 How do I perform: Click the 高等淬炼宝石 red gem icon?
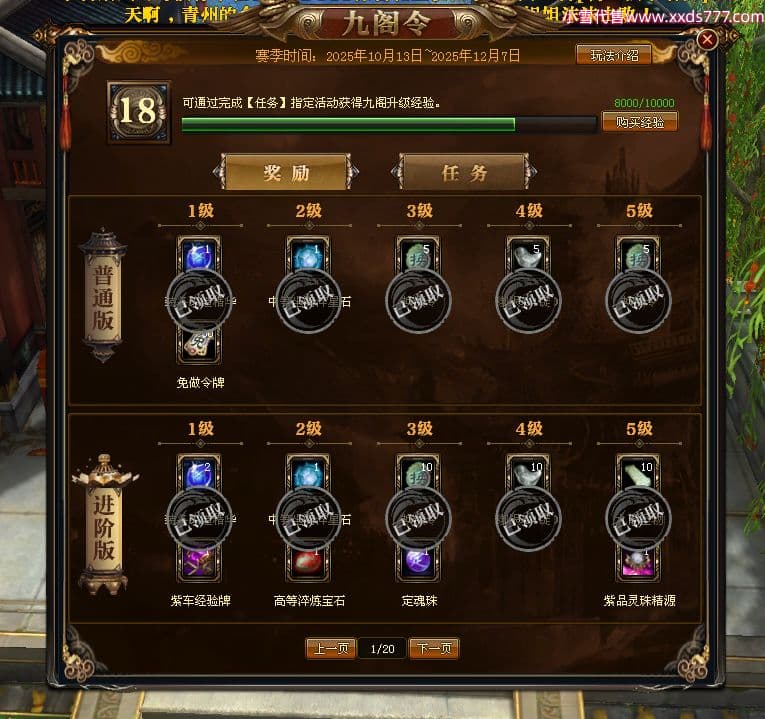(308, 564)
